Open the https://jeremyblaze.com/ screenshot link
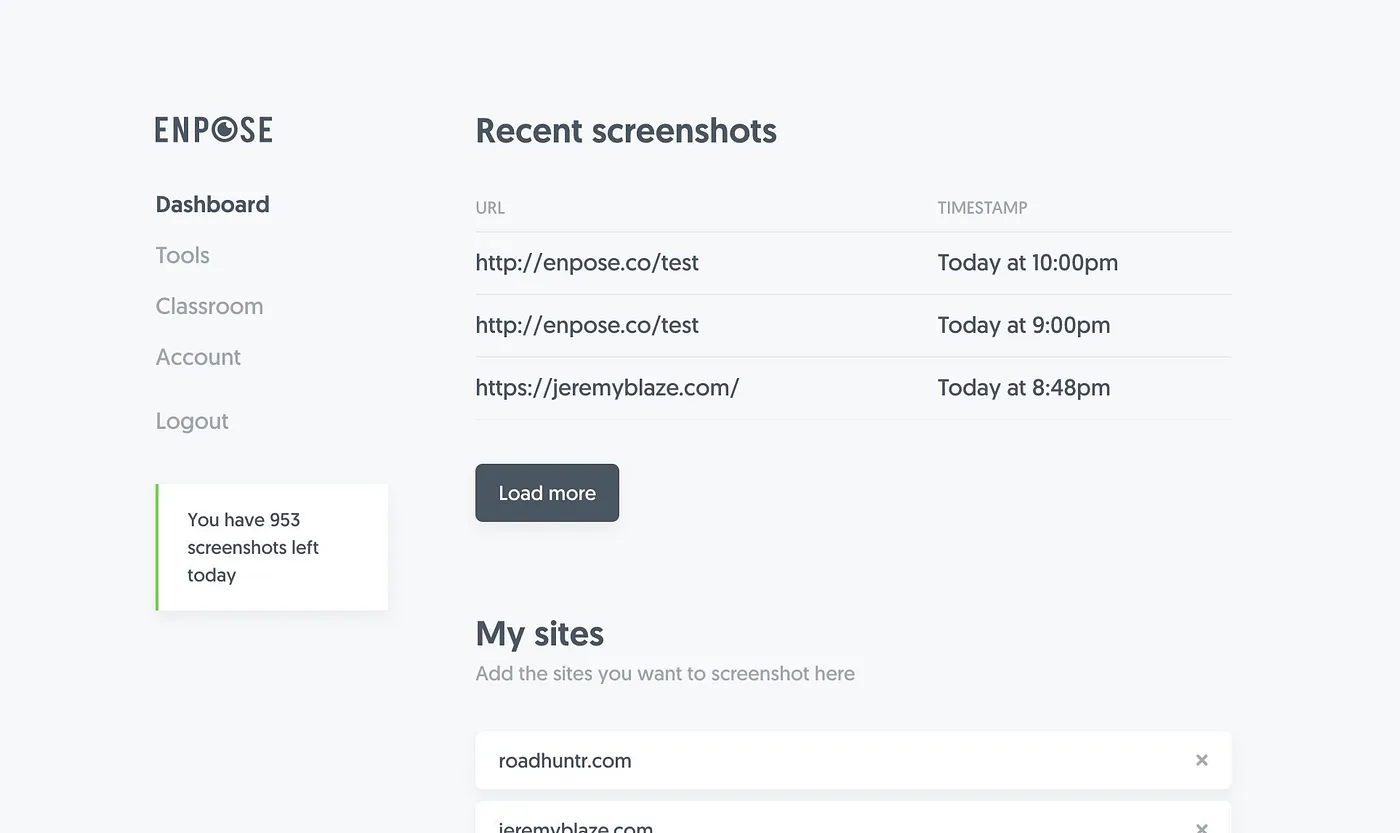1400x833 pixels. pyautogui.click(x=608, y=387)
